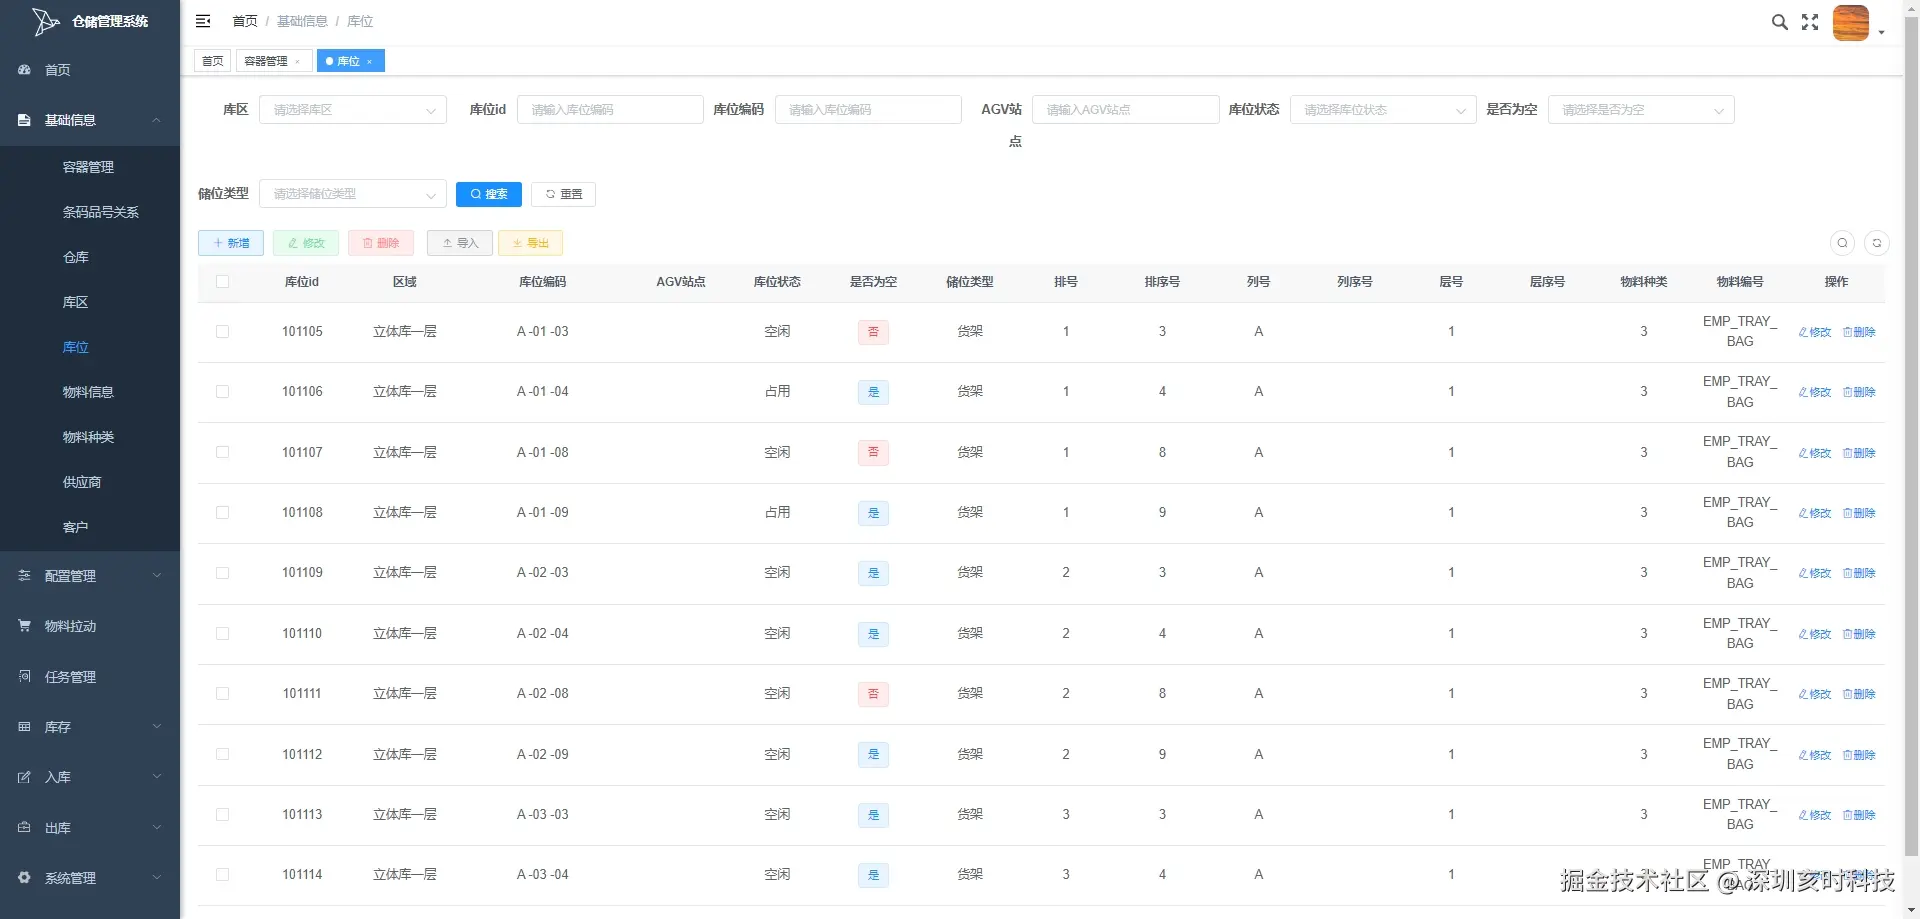Click the 重置 reset button
The image size is (1920, 919).
coord(563,194)
